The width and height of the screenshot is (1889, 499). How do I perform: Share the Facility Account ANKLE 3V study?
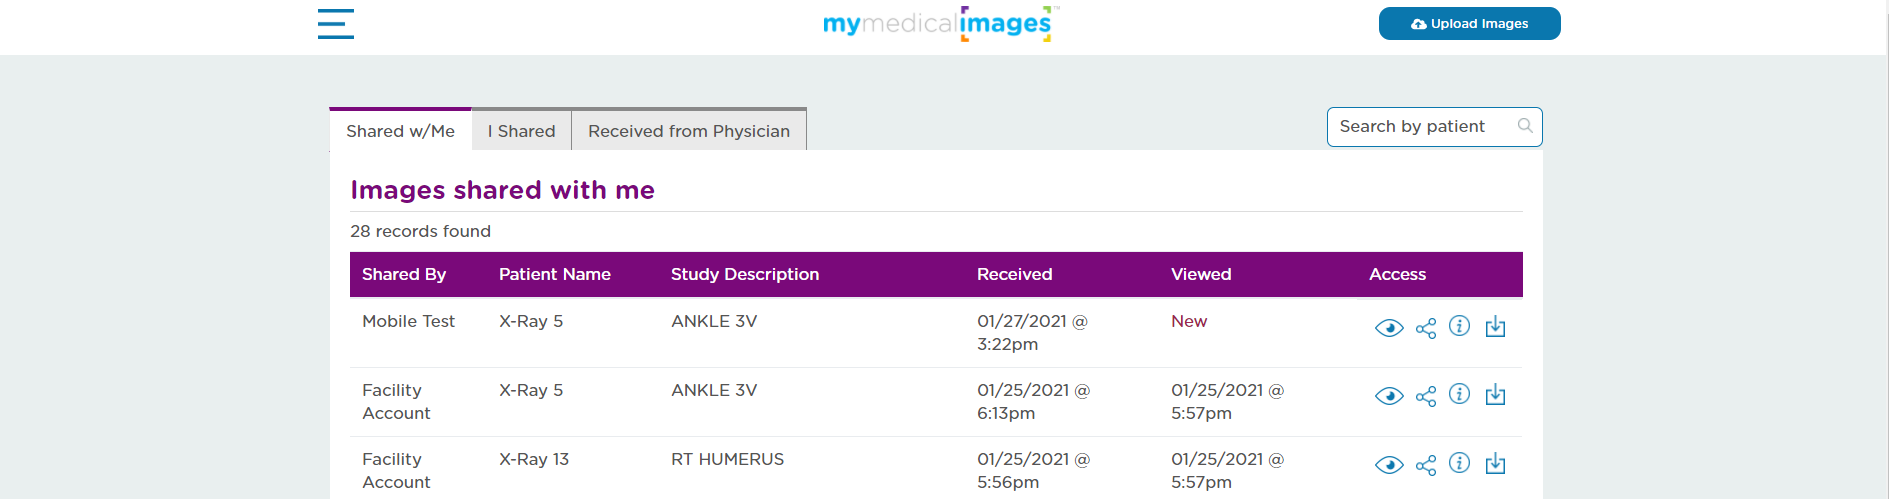coord(1426,396)
